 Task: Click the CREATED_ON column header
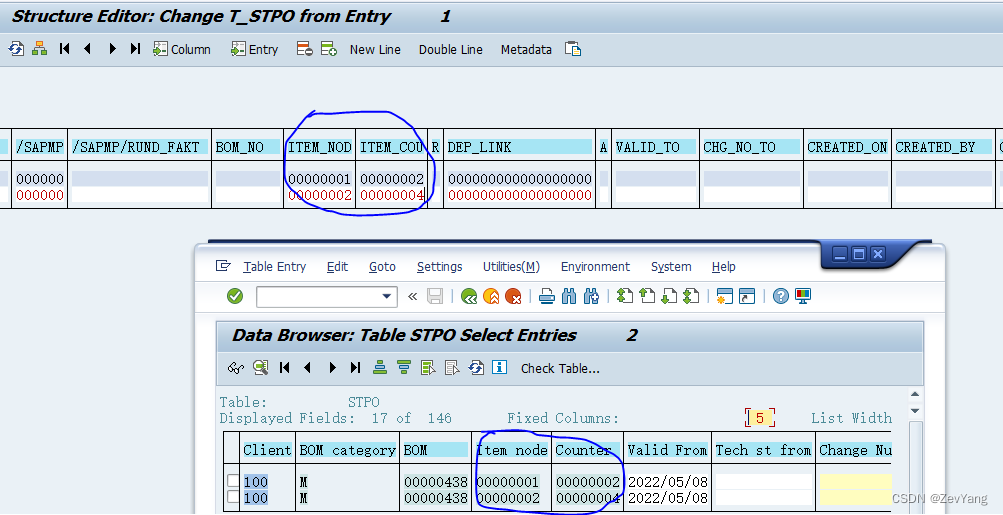[x=847, y=147]
